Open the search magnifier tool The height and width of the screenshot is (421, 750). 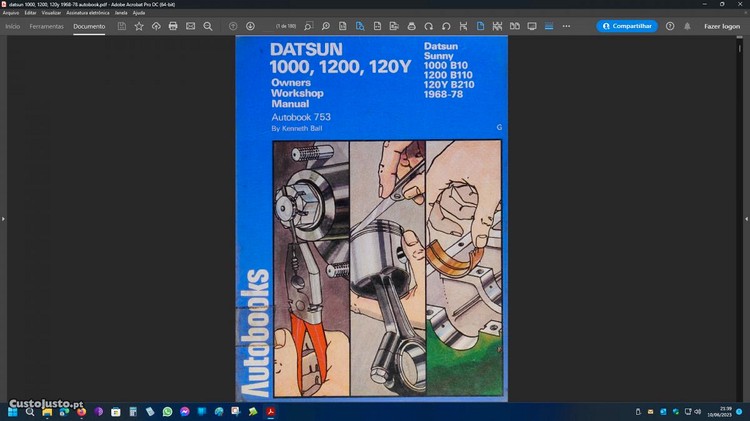pyautogui.click(x=208, y=26)
